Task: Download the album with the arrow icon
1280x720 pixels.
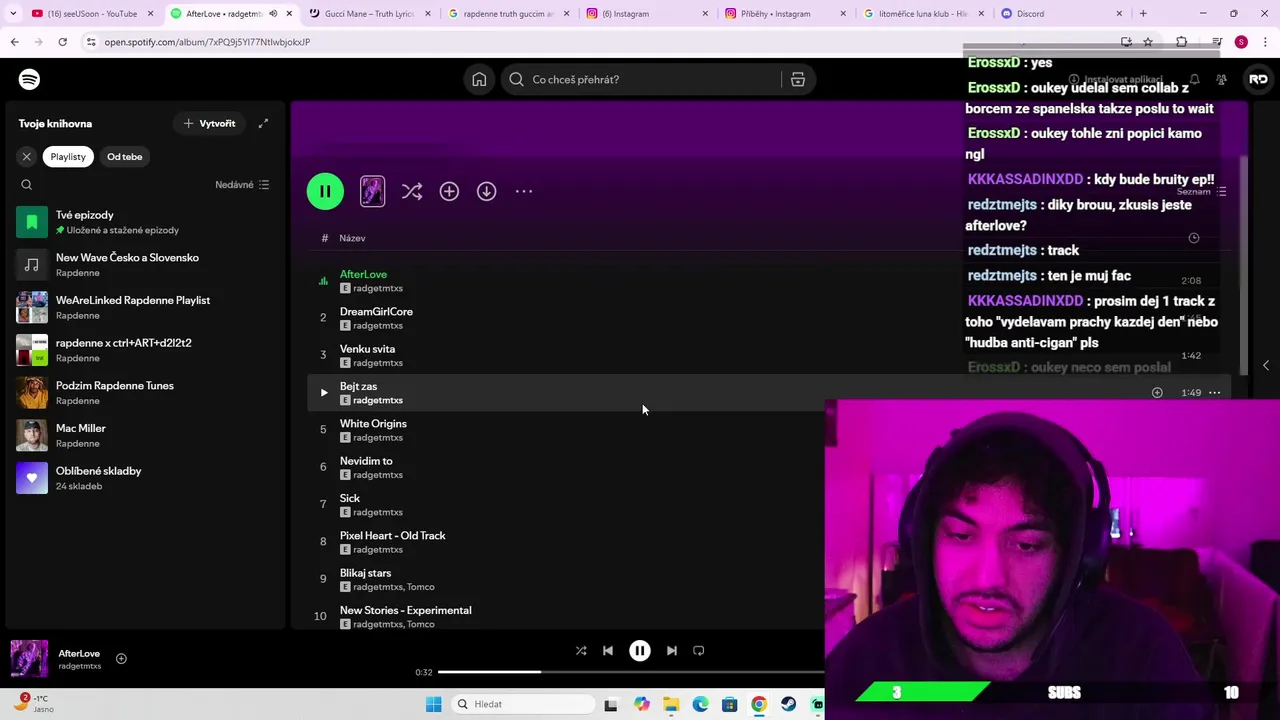Action: (x=486, y=191)
